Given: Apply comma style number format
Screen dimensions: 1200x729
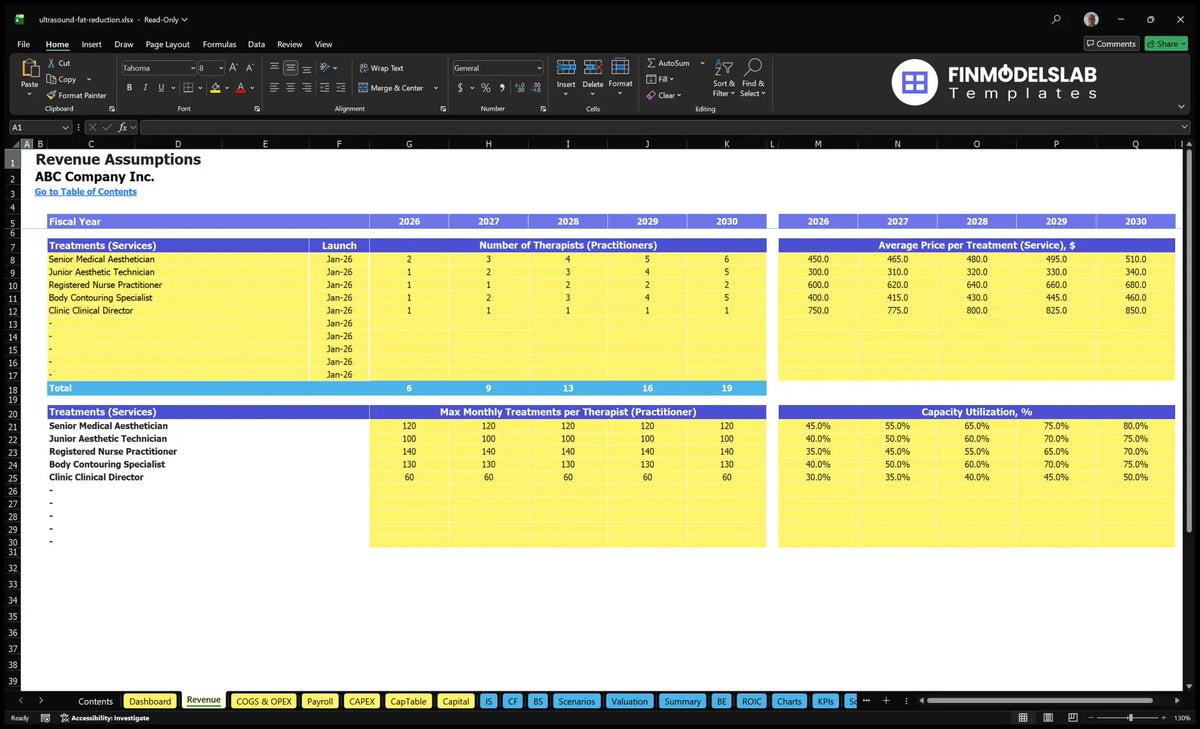Looking at the screenshot, I should tap(502, 88).
